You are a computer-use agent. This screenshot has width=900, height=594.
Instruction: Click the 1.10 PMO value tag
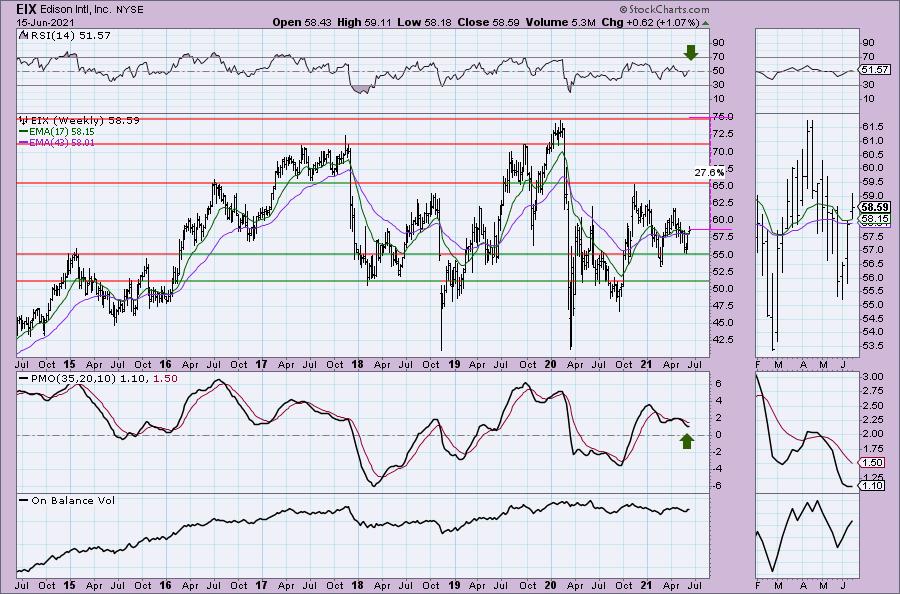[872, 486]
